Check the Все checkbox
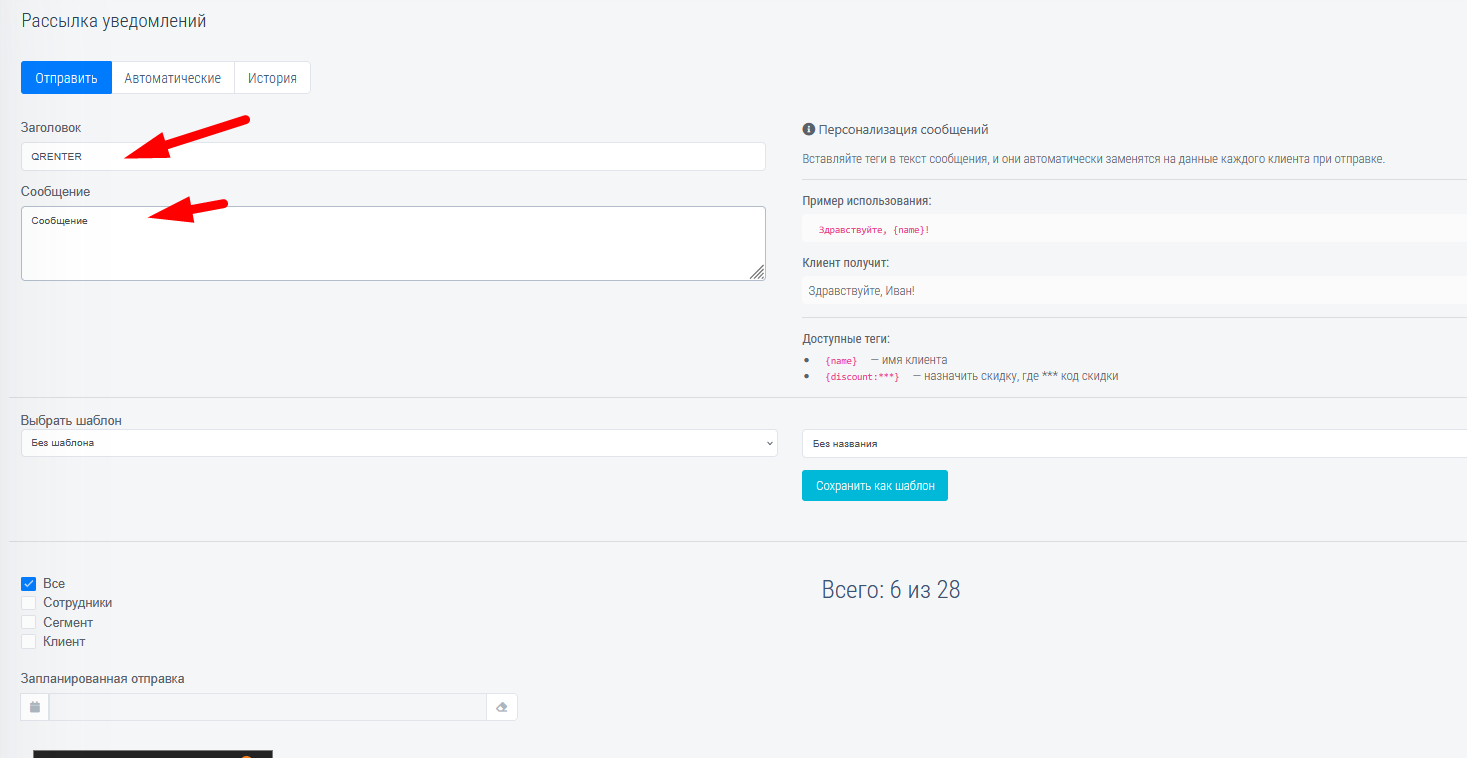The width and height of the screenshot is (1467, 758). pyautogui.click(x=29, y=584)
